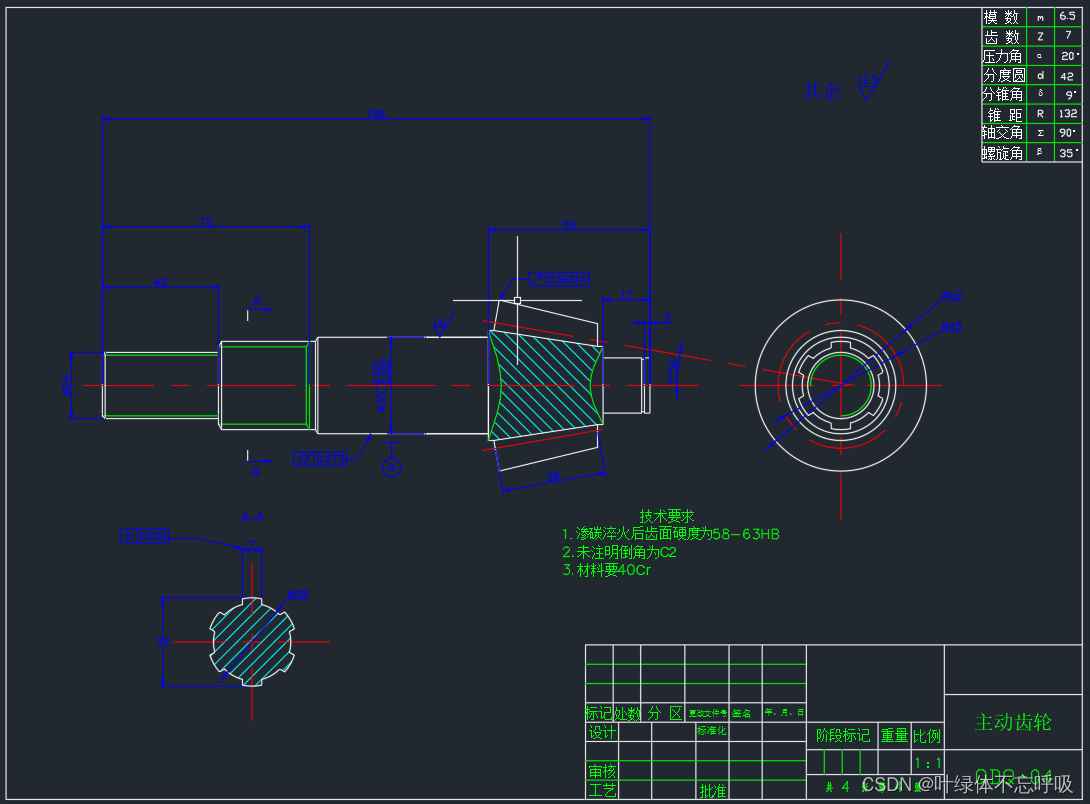Select the 审核 title block cell
Viewport: 1090px width, 804px height.
[602, 771]
